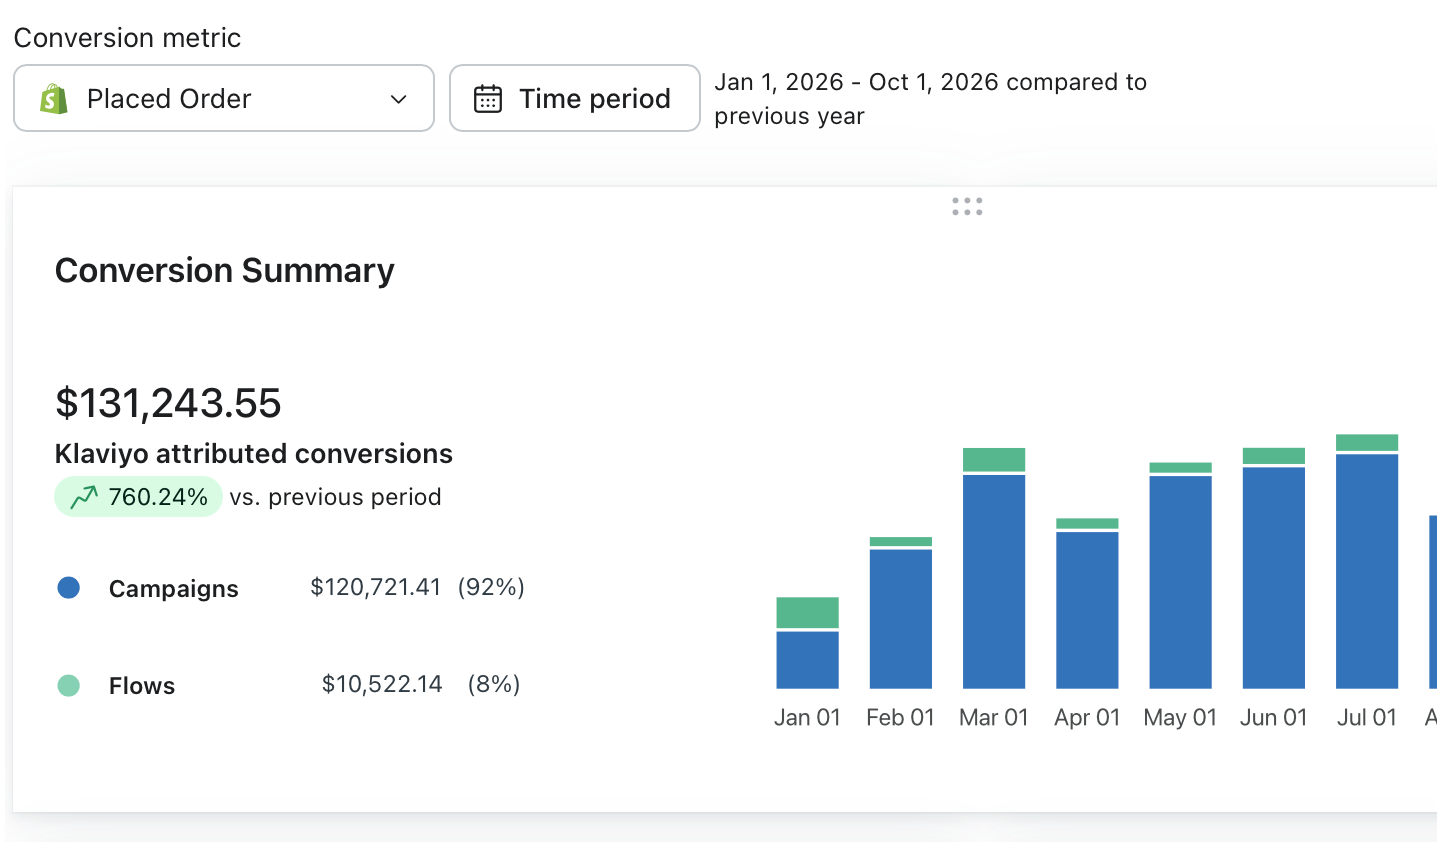Click the date range comparison text

pos(930,99)
